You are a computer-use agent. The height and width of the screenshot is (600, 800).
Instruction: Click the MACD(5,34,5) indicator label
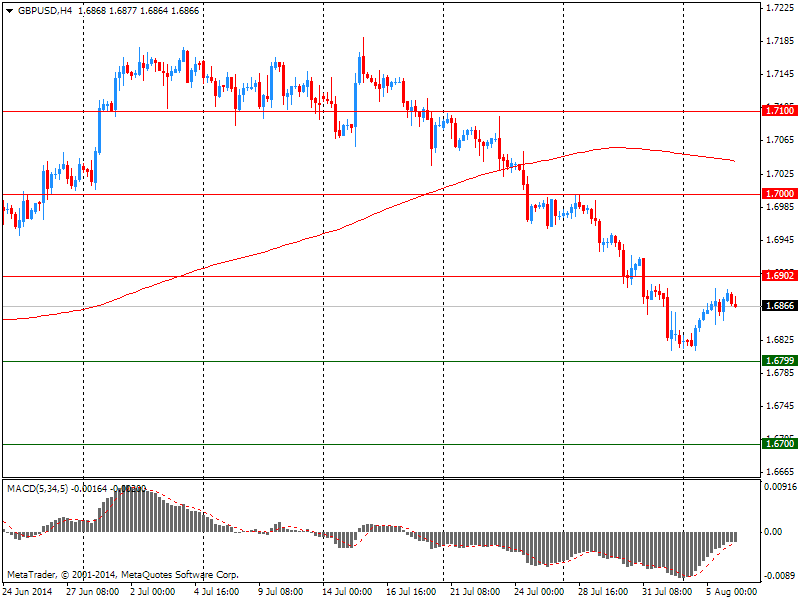pos(37,489)
